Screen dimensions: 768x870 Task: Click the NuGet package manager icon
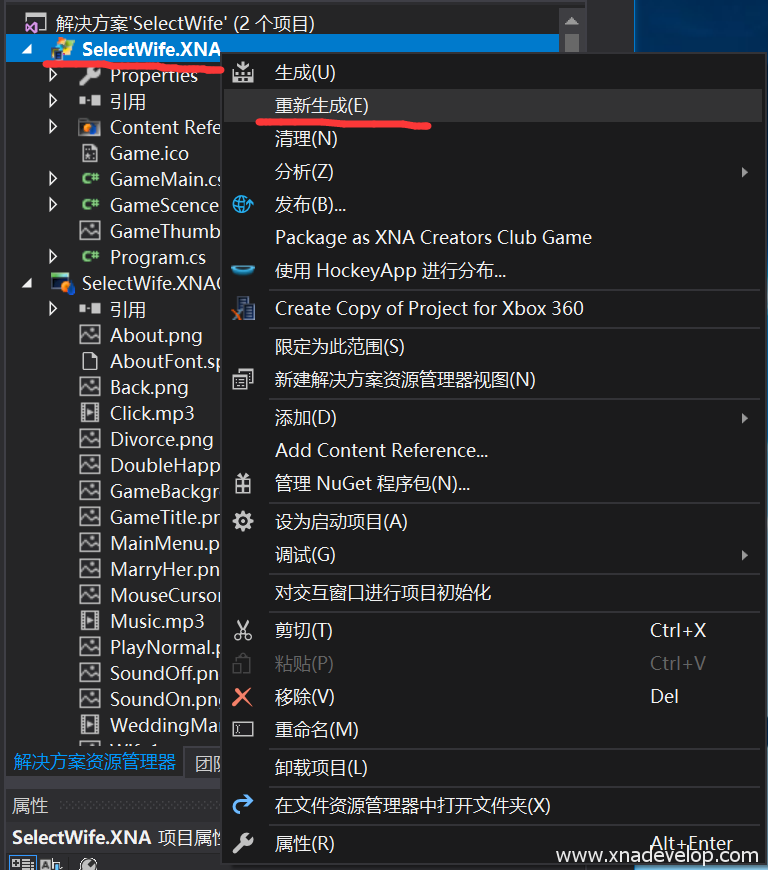click(x=243, y=484)
